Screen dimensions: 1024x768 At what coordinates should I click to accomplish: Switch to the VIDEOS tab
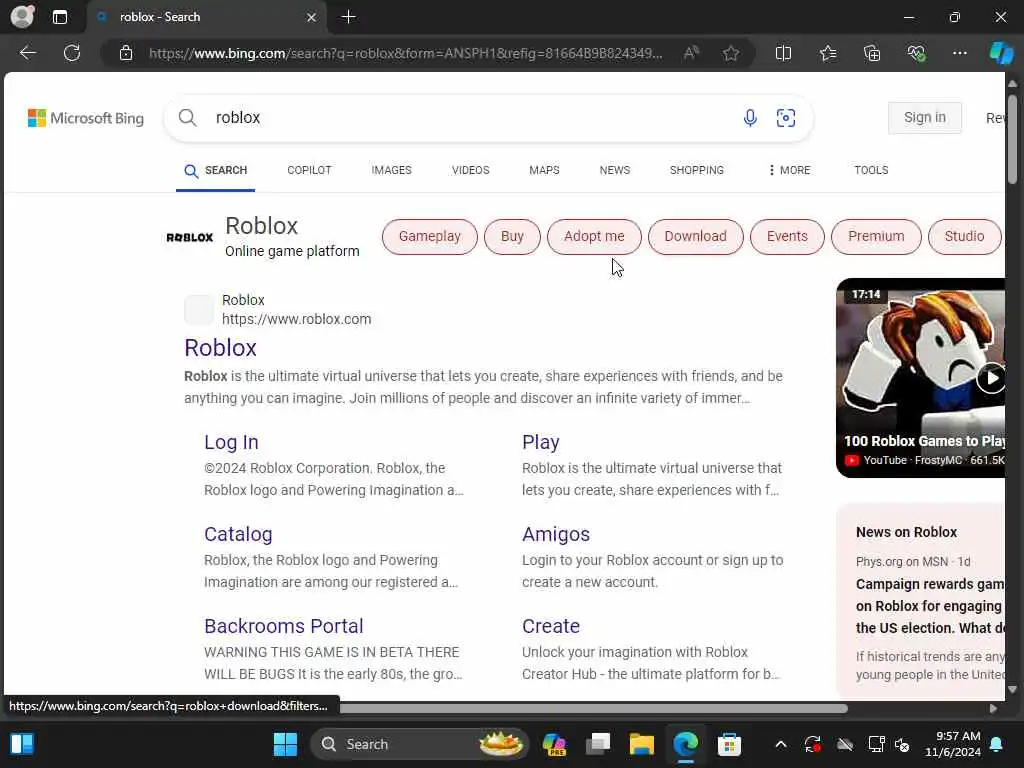(x=470, y=170)
